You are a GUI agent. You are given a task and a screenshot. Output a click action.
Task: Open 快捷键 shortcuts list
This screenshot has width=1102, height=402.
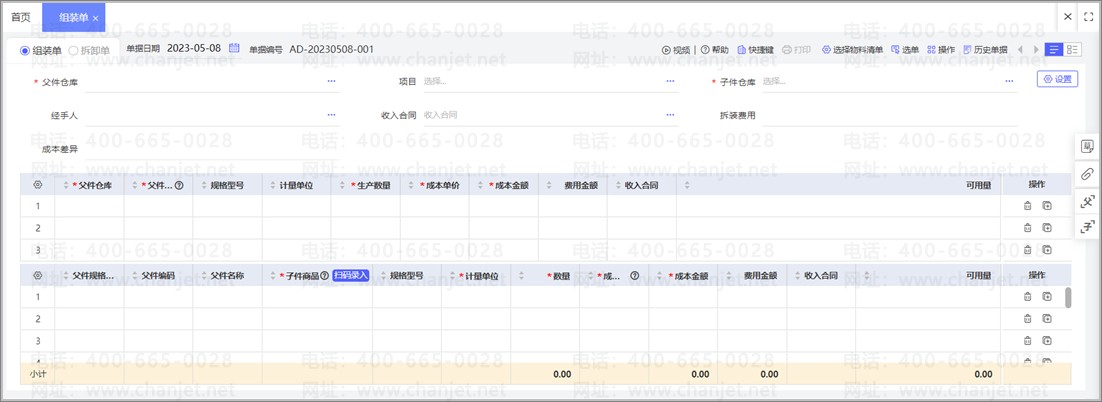(x=756, y=50)
